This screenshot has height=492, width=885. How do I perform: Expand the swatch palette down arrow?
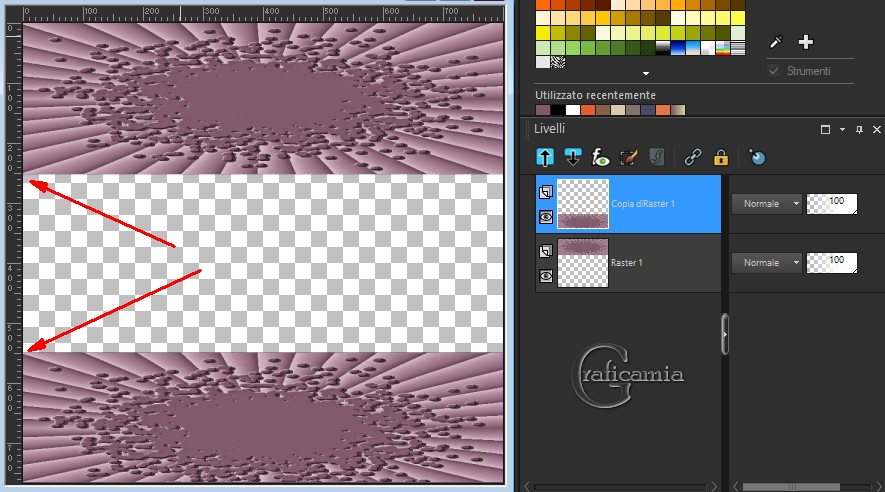pos(646,74)
